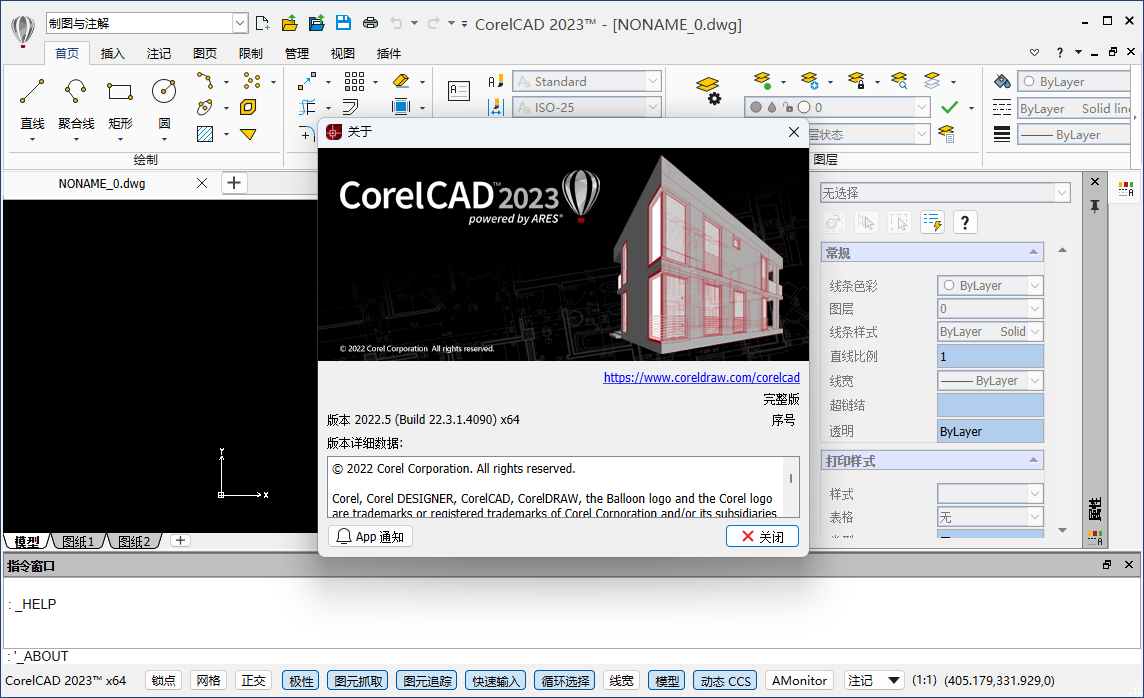1144x698 pixels.
Task: Click the text note icon in ribbon
Action: pos(458,90)
